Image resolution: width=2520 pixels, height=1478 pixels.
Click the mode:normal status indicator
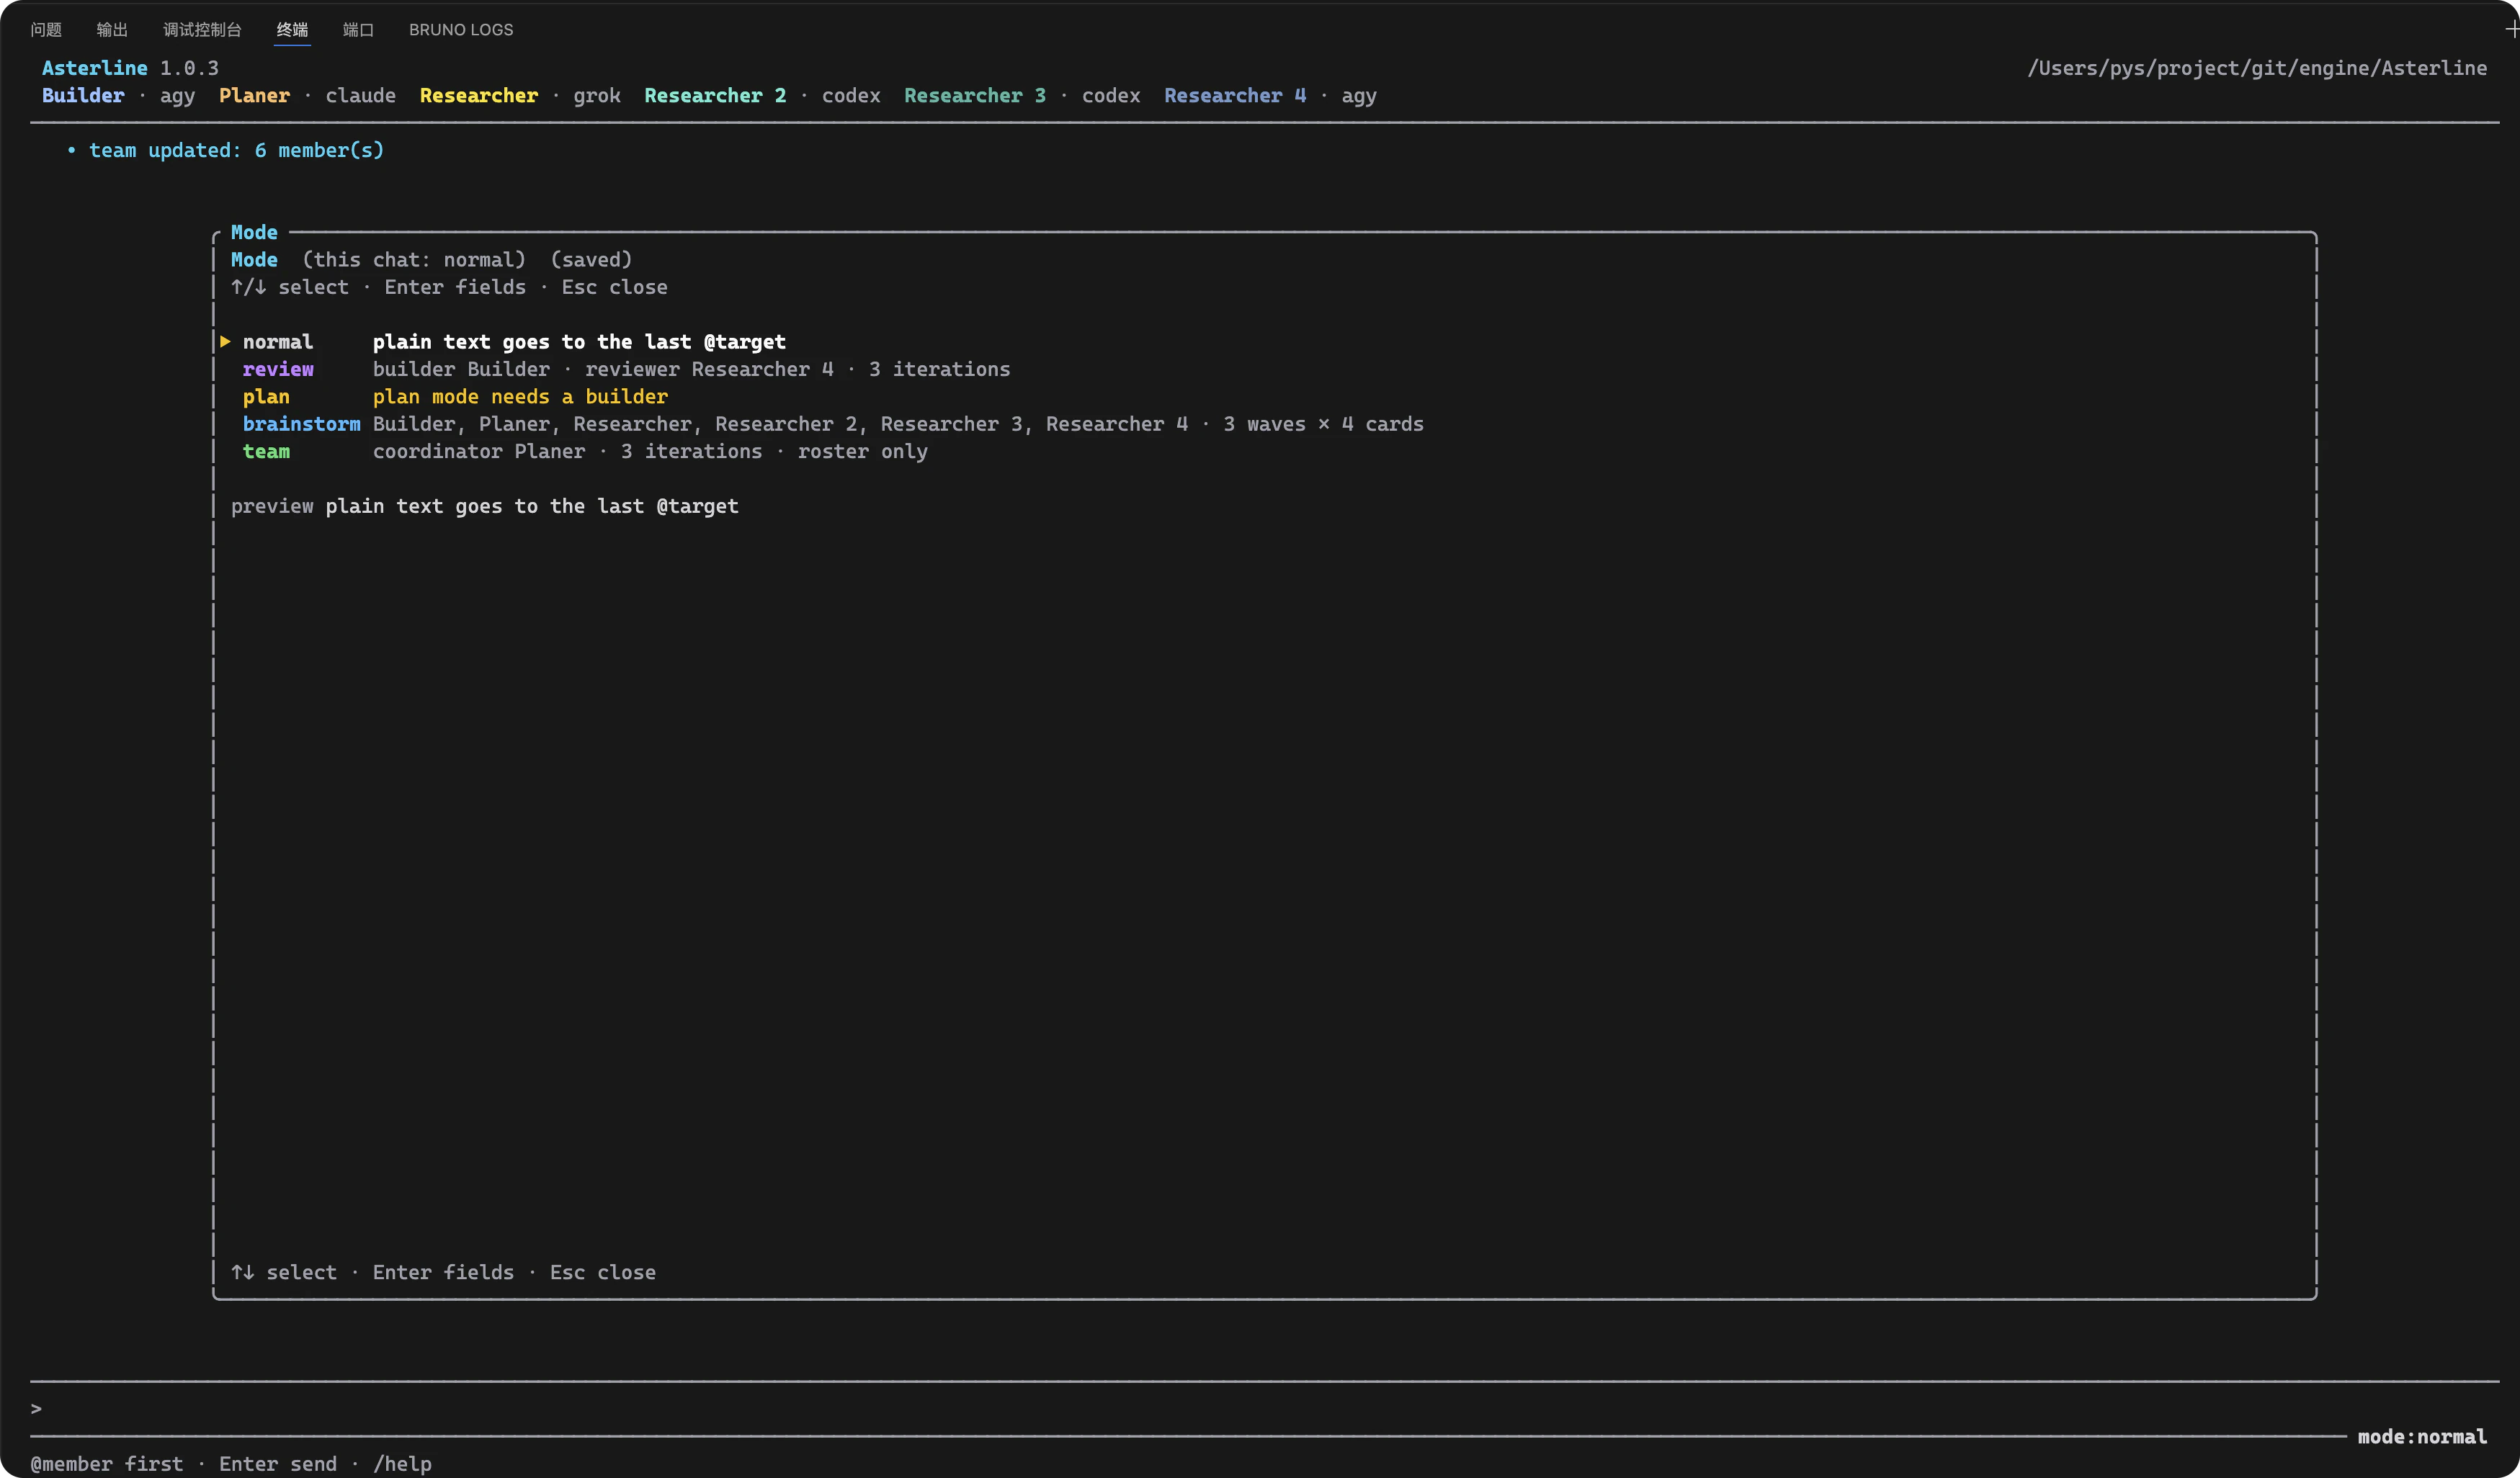(2422, 1437)
